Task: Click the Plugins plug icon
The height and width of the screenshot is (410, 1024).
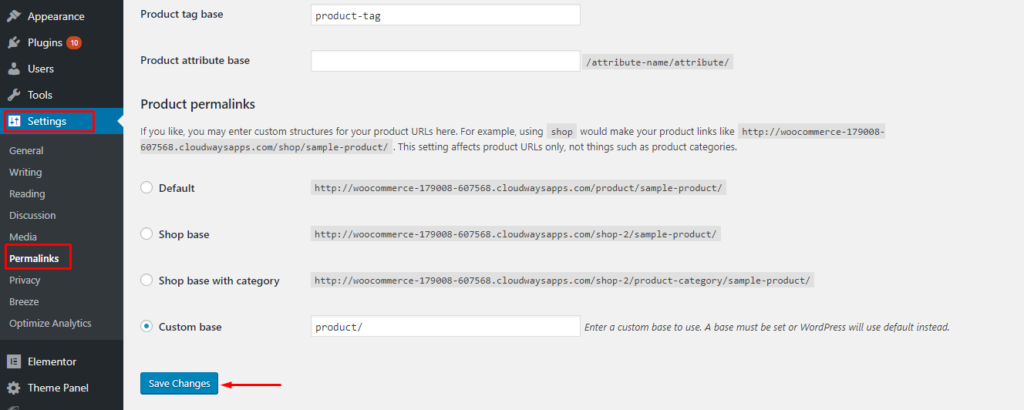Action: pyautogui.click(x=14, y=43)
